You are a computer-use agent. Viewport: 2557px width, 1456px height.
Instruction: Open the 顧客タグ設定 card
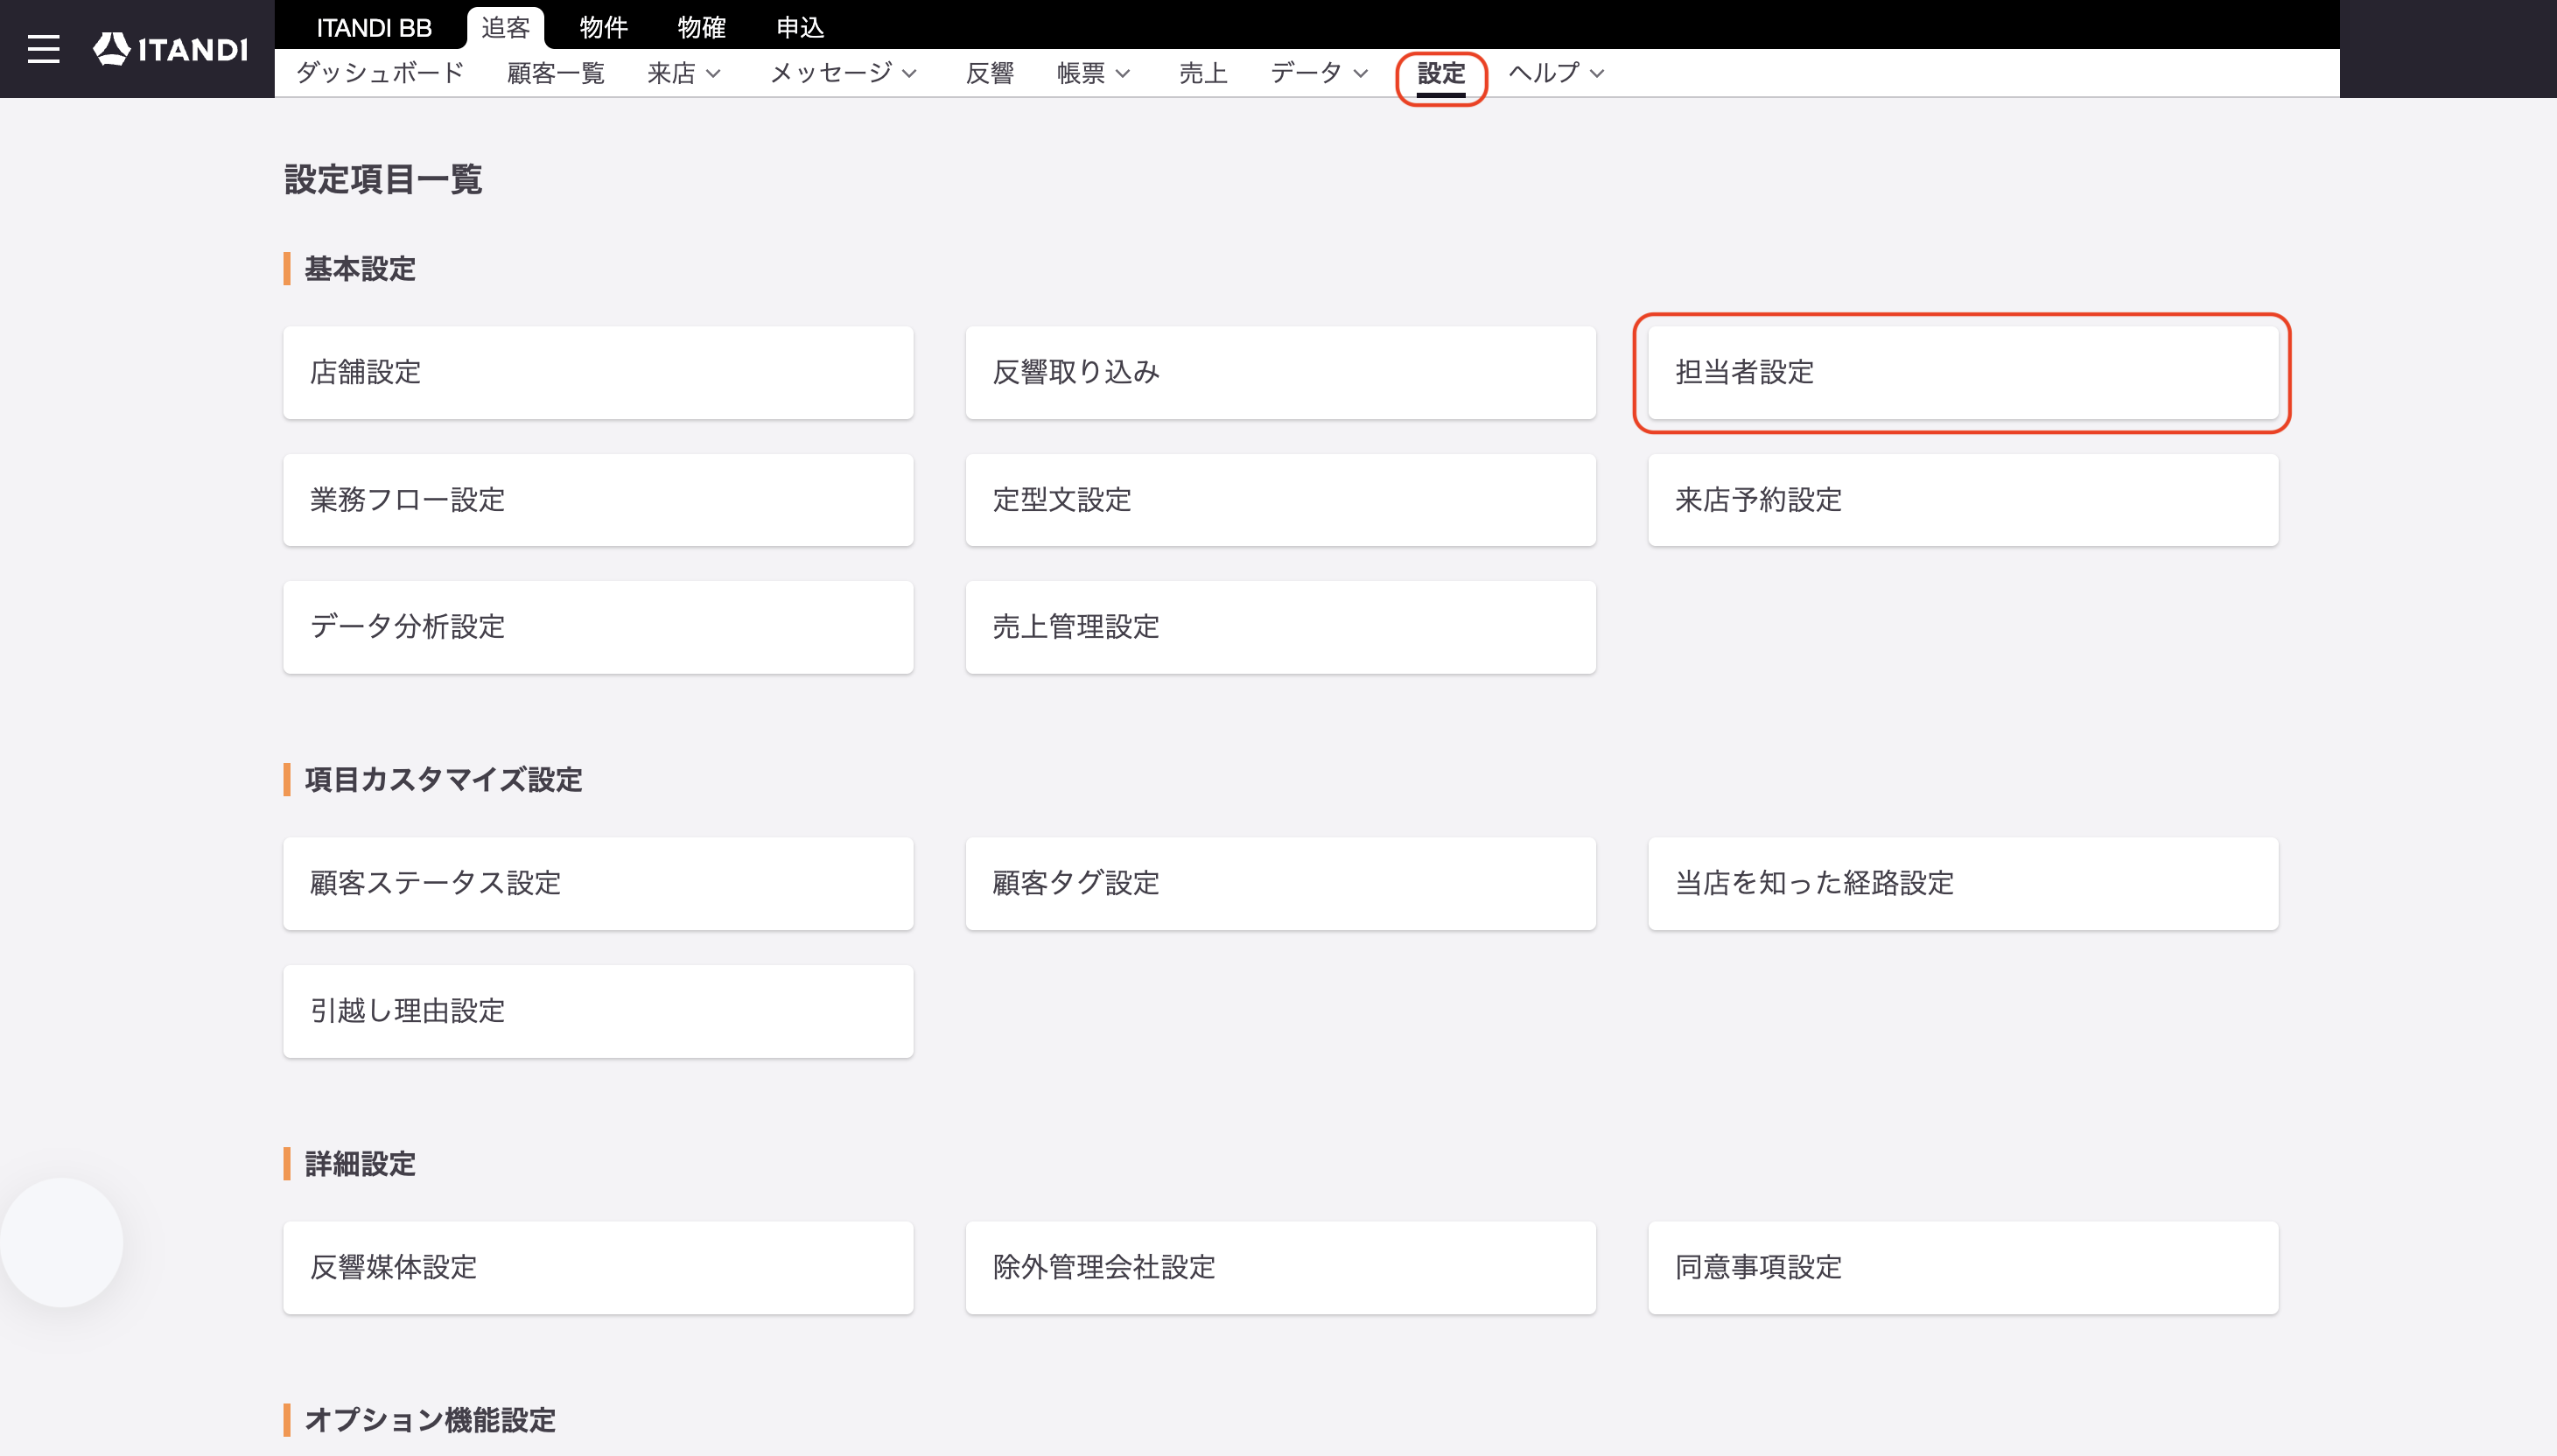1280,883
